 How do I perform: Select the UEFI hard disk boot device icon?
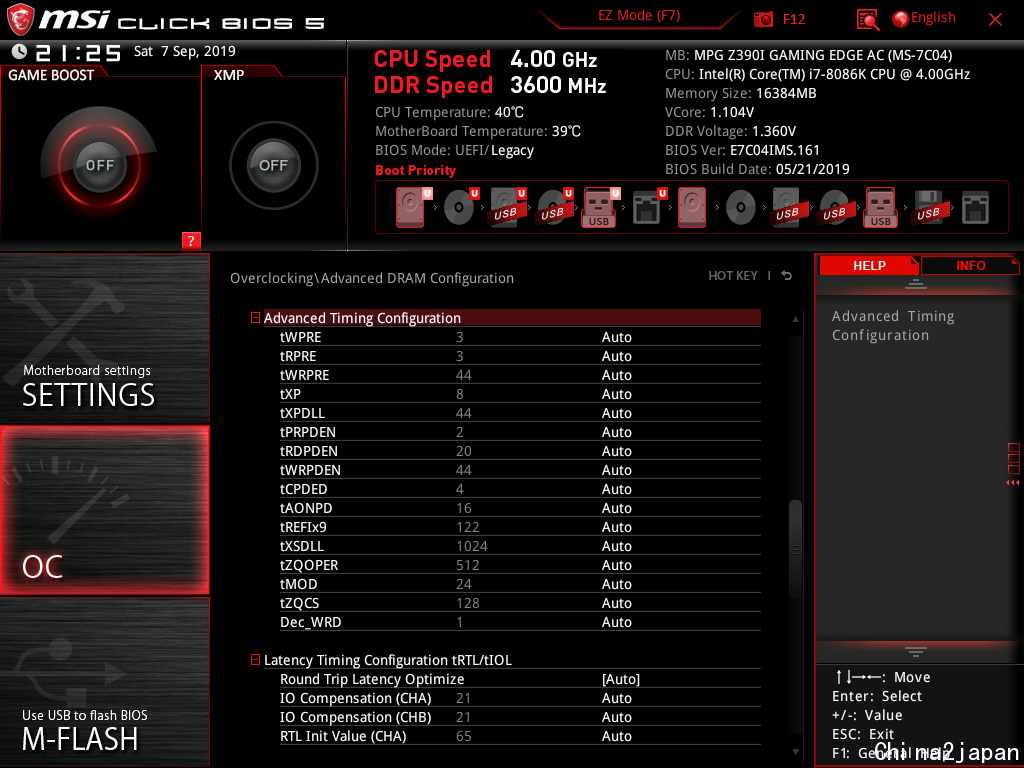point(413,207)
